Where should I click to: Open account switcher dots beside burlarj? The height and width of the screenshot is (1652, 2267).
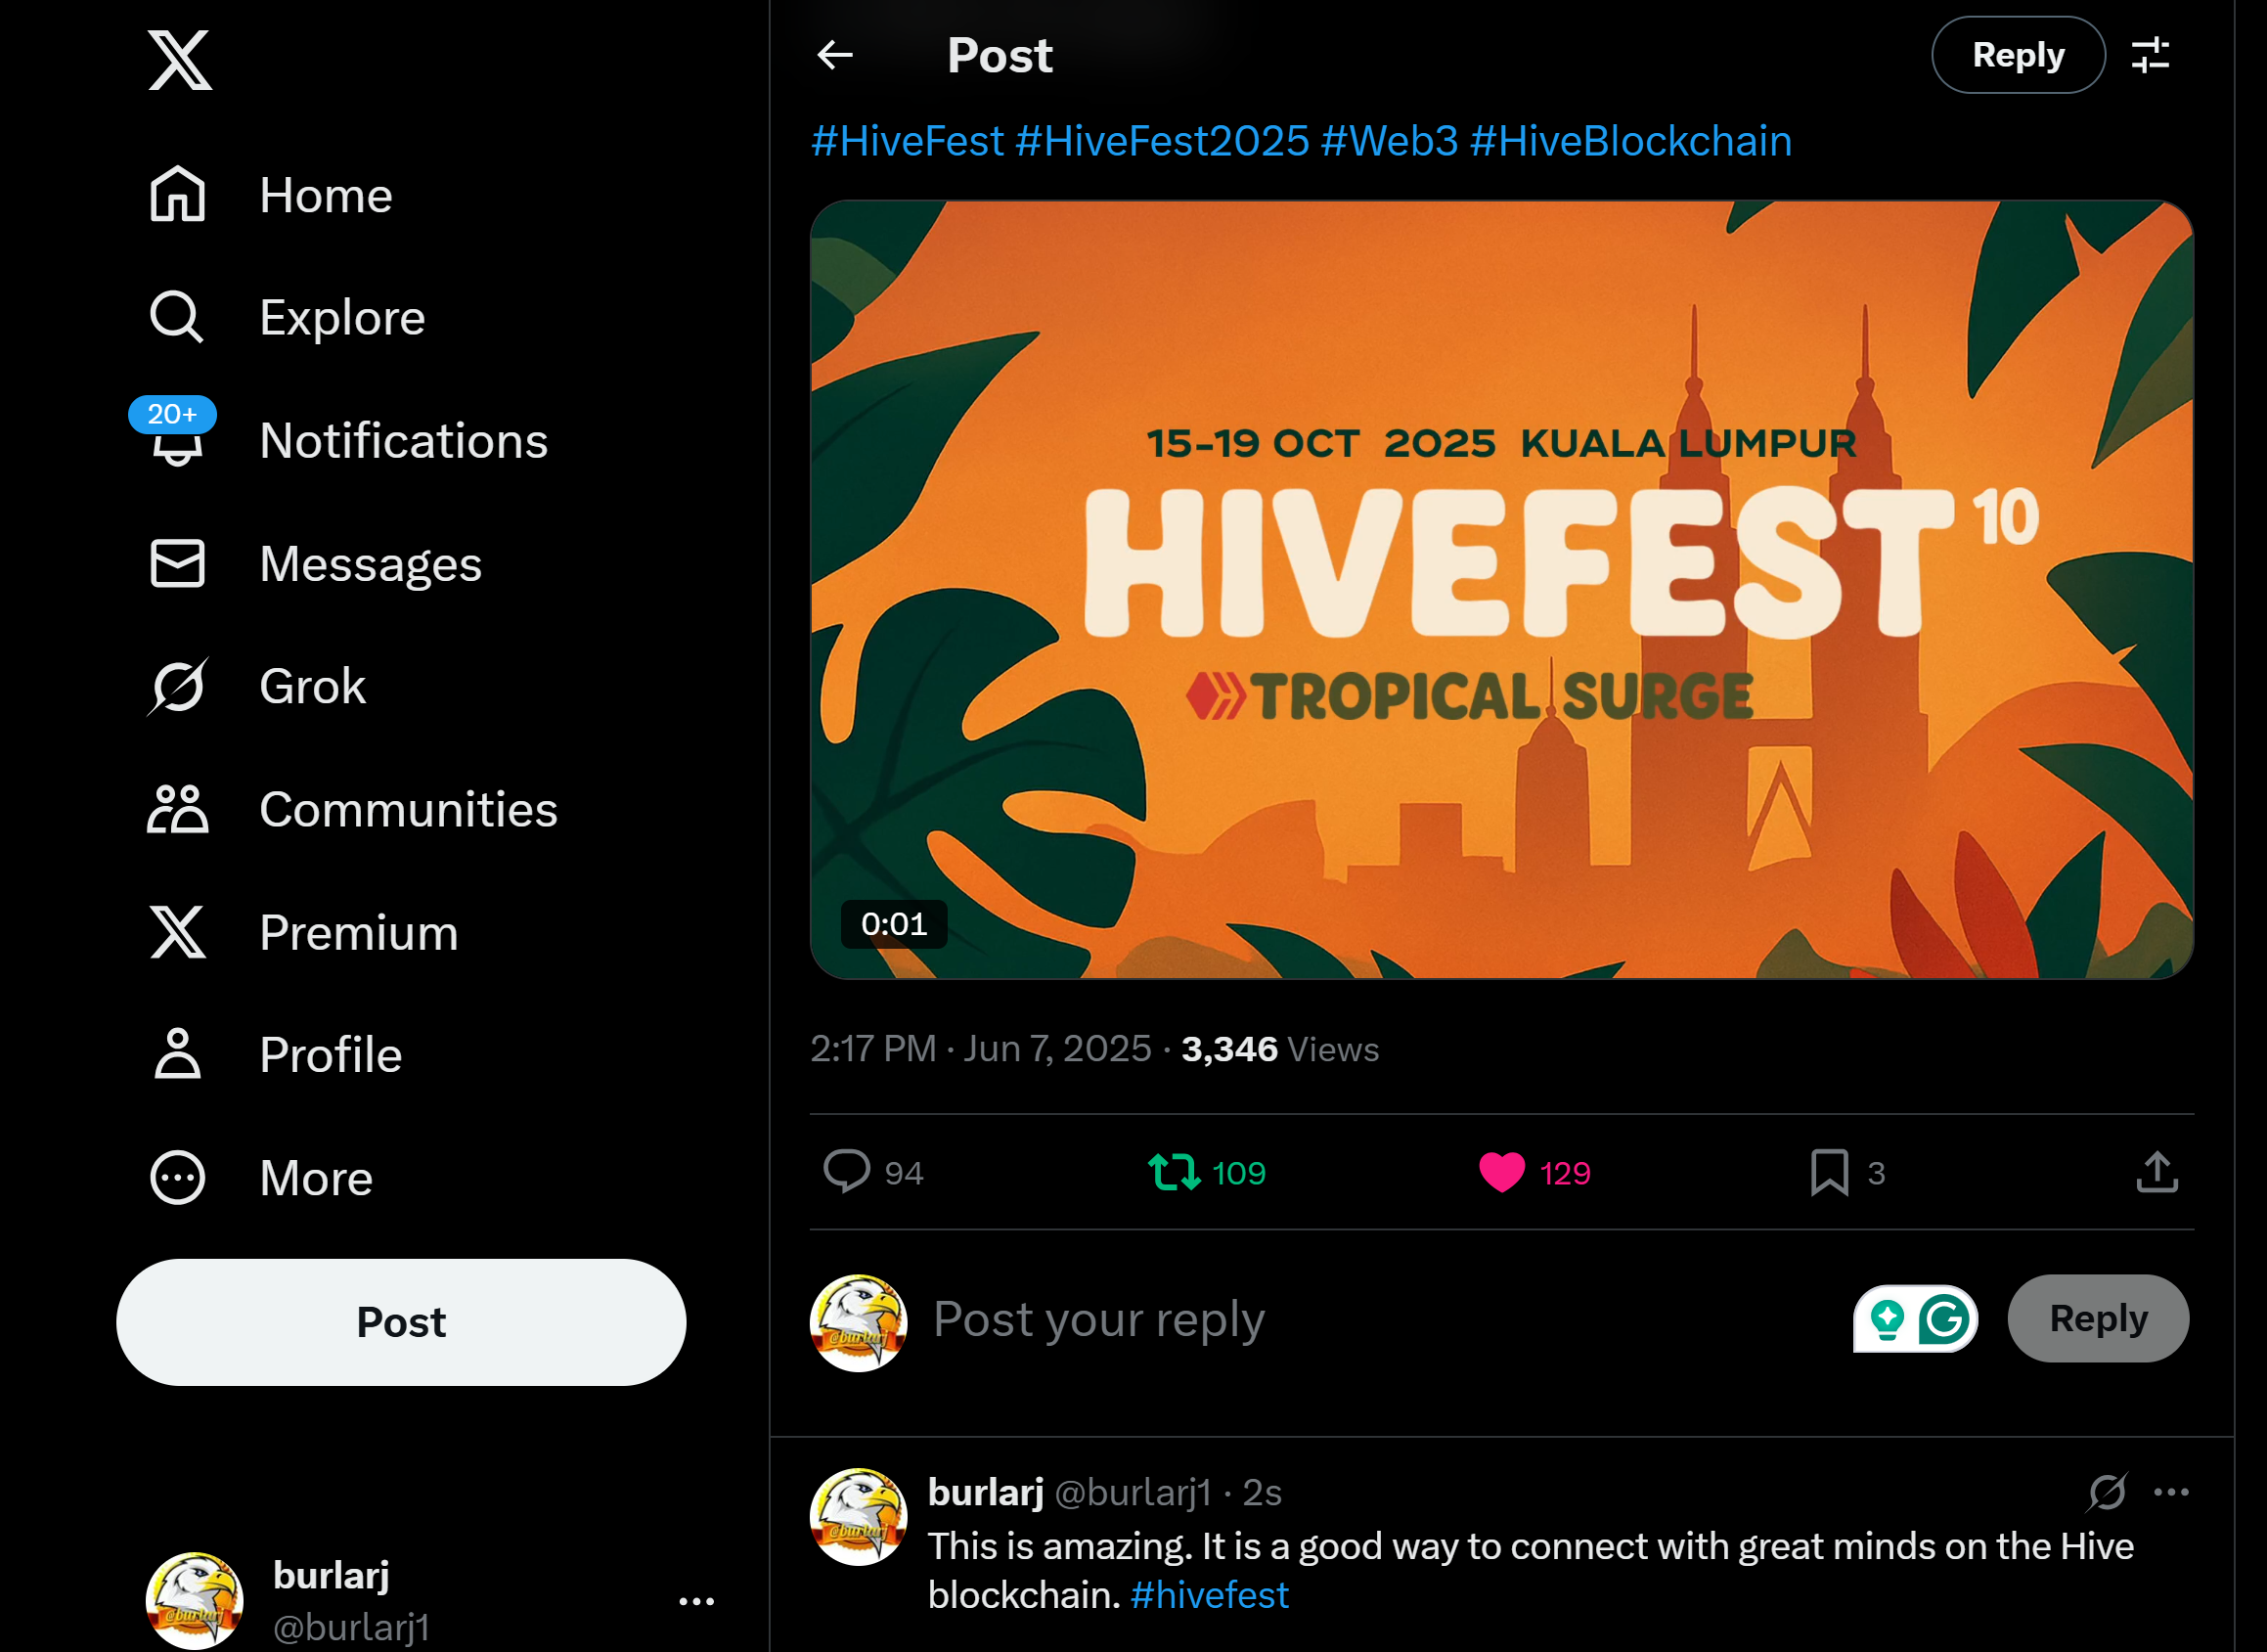(696, 1601)
